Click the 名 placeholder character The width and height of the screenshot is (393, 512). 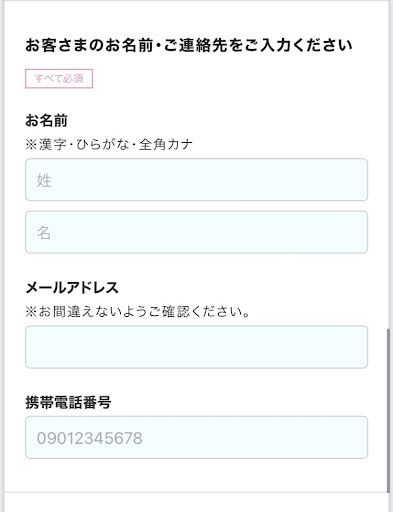point(44,233)
